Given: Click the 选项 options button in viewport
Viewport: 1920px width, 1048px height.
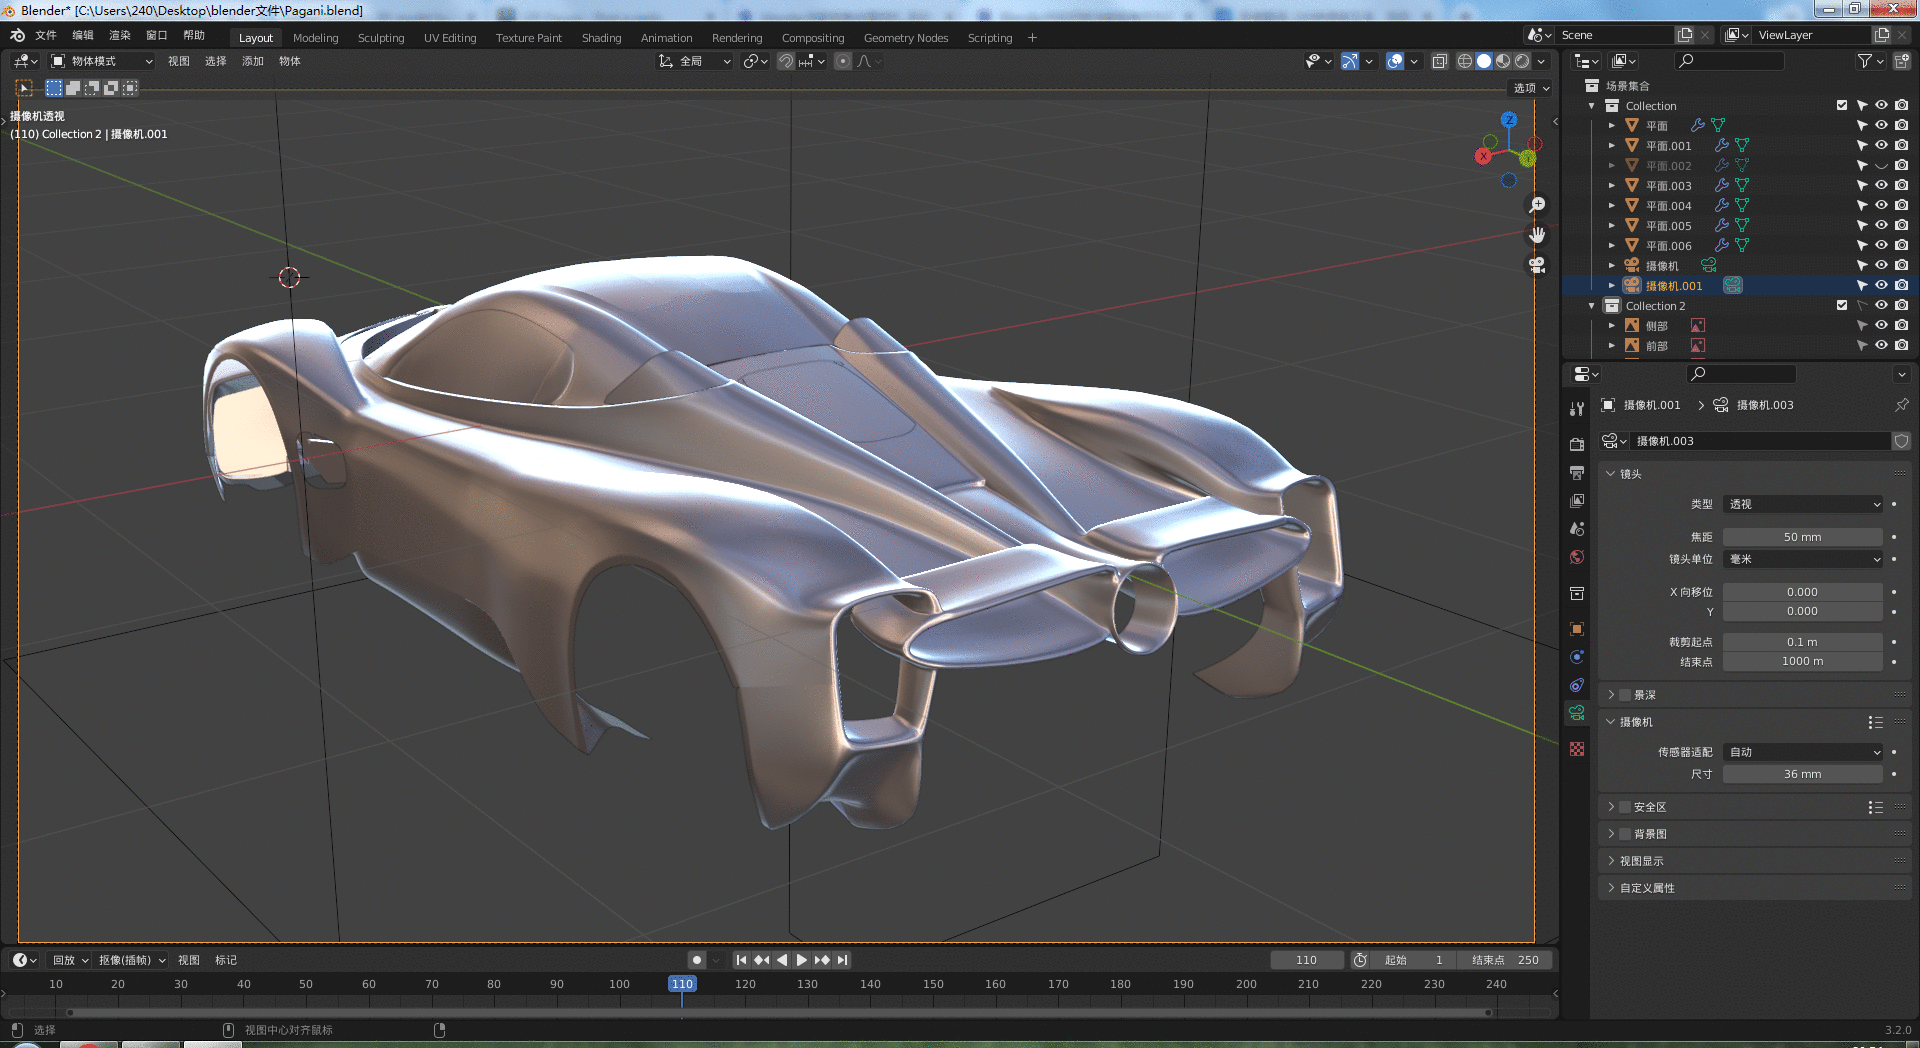Looking at the screenshot, I should [x=1530, y=88].
